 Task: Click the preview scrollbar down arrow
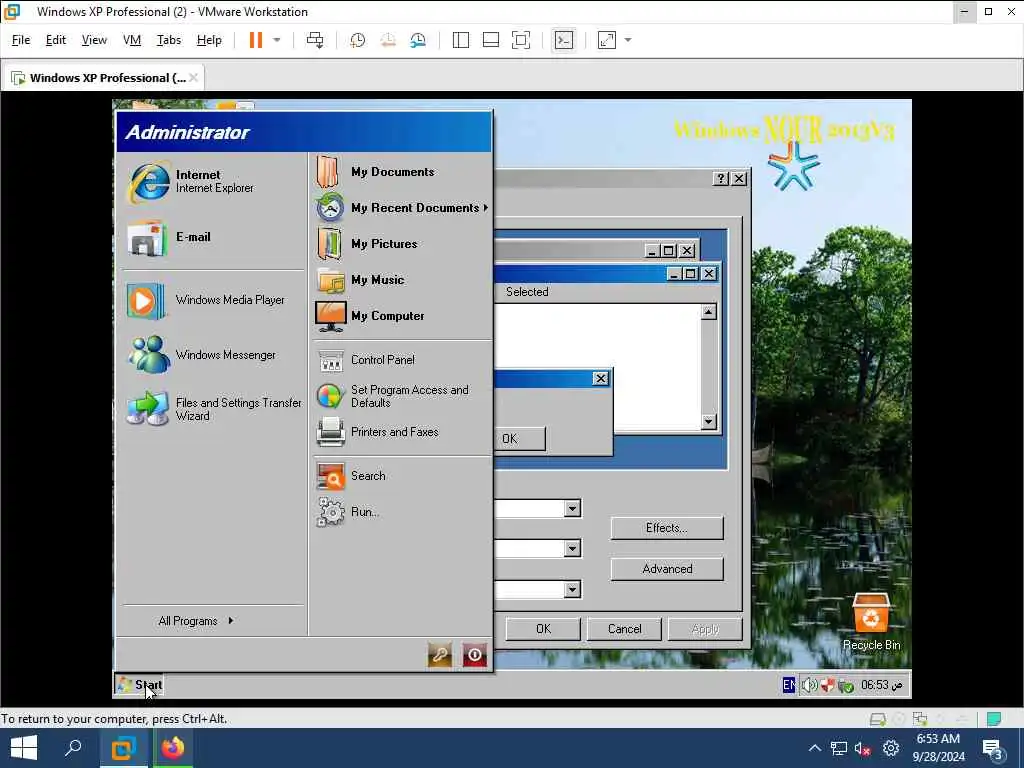[x=709, y=422]
